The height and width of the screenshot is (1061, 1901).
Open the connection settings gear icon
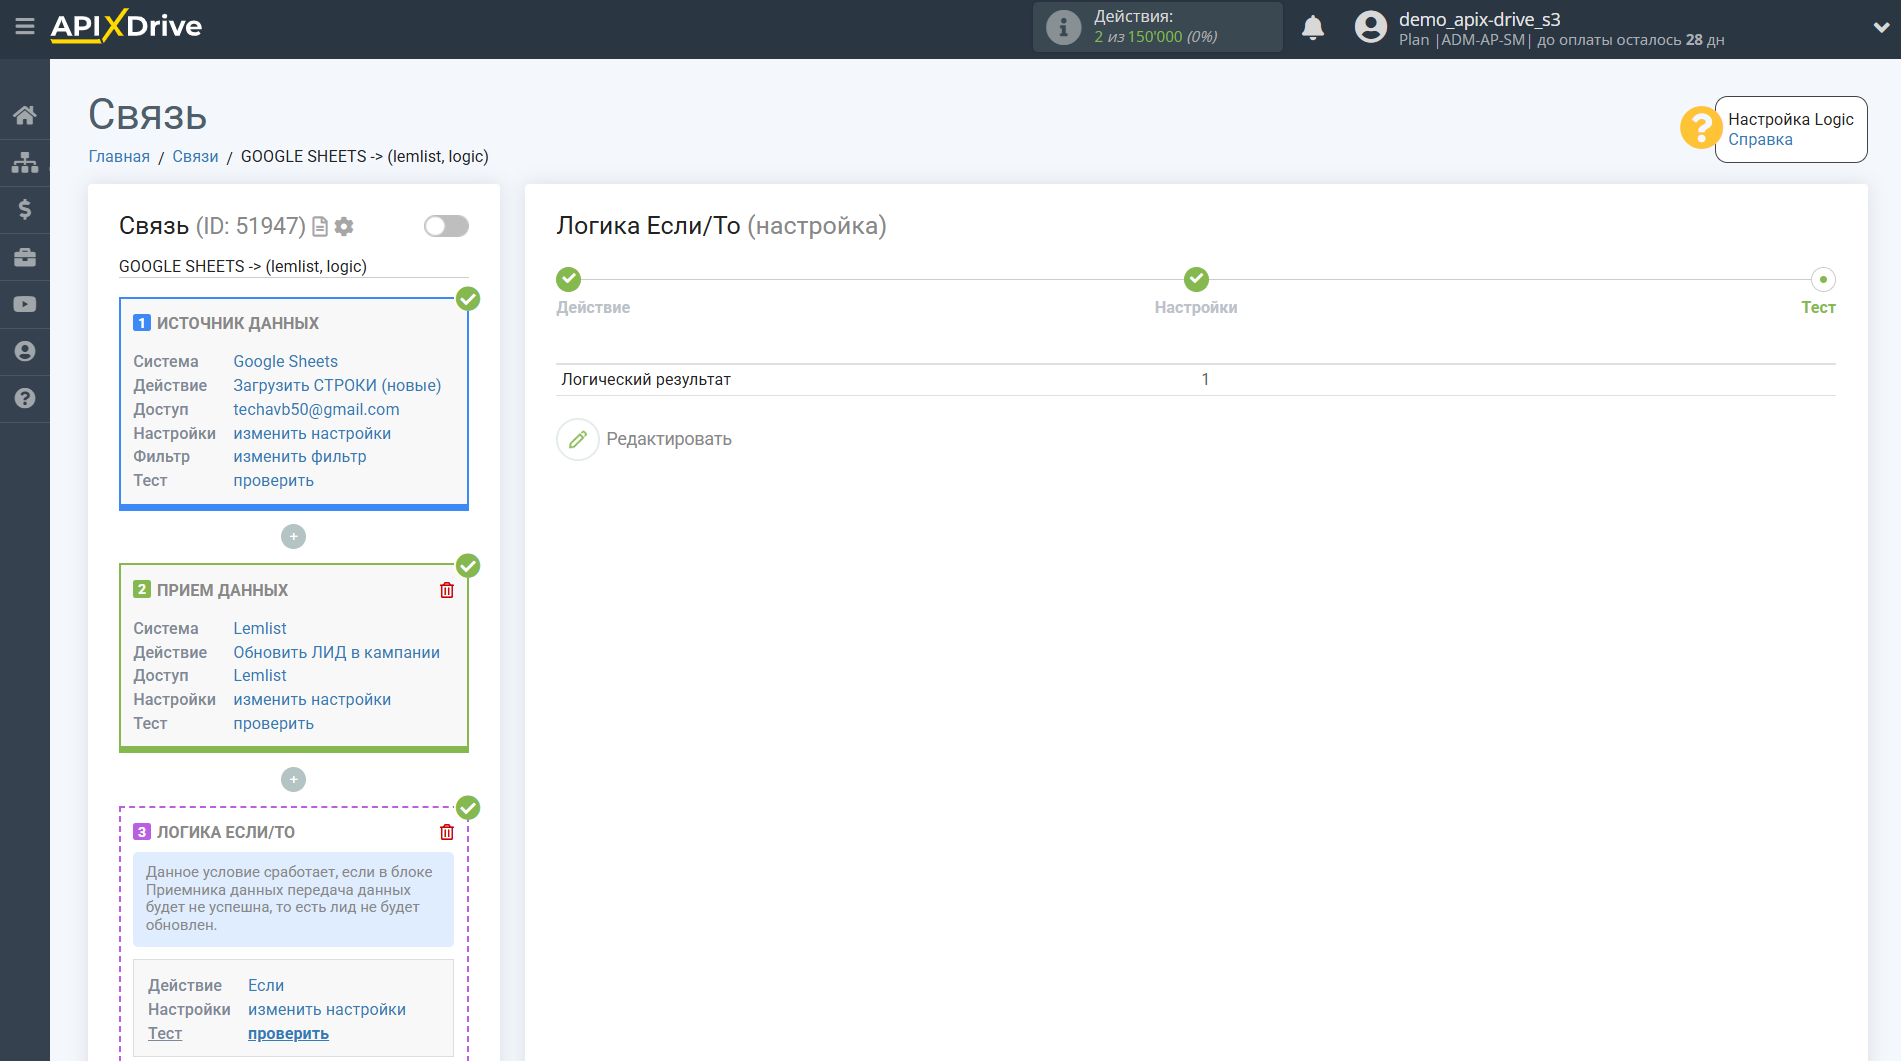pyautogui.click(x=344, y=227)
